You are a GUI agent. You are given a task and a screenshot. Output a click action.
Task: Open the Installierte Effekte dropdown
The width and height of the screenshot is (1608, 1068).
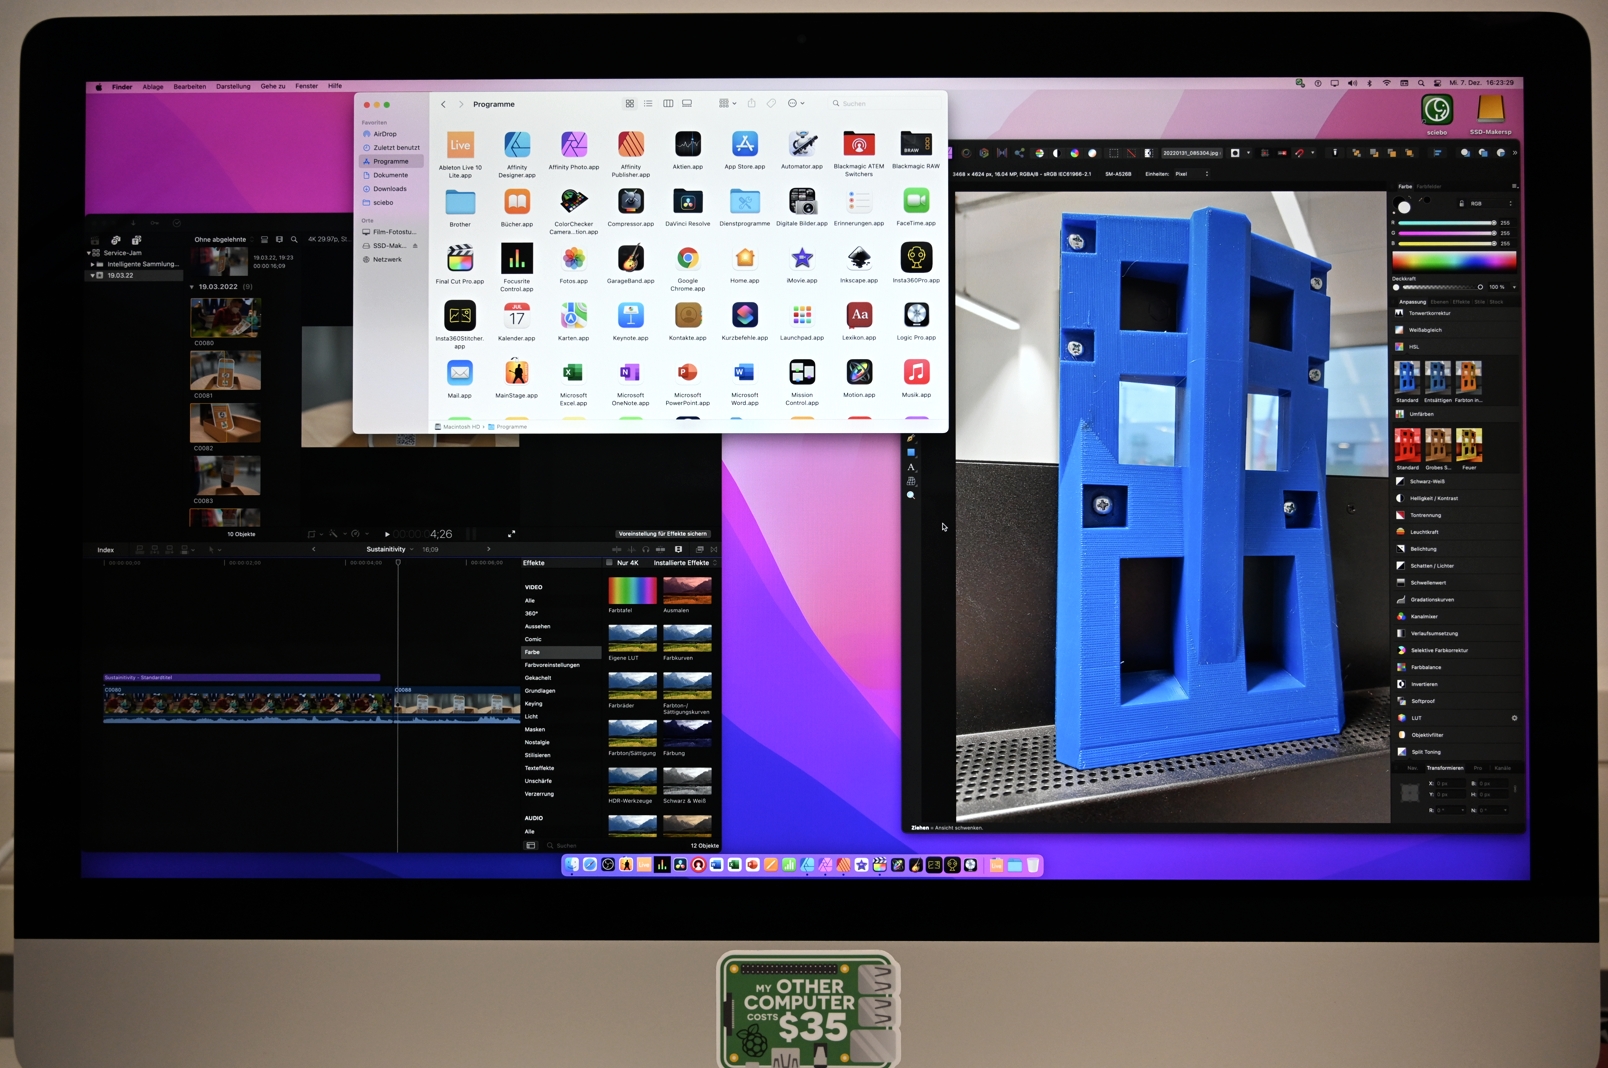point(684,563)
